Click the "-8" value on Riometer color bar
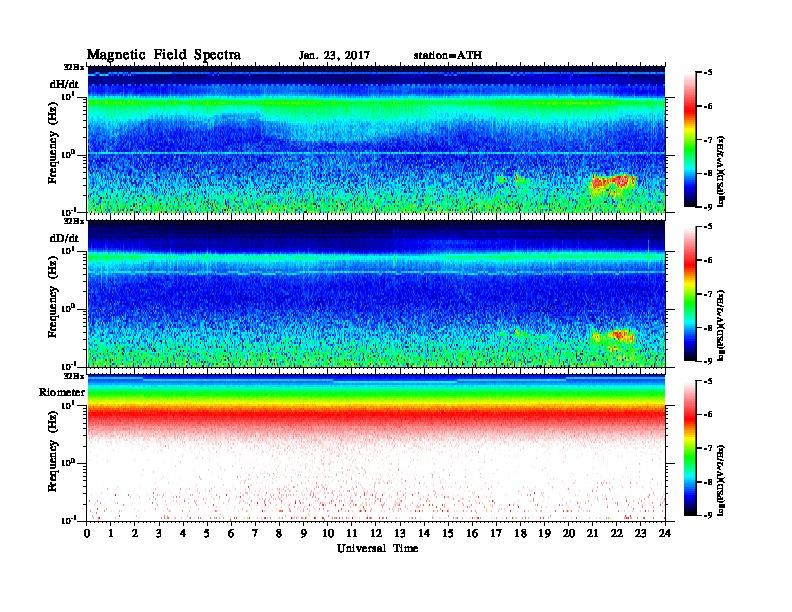792x612 pixels. click(708, 482)
